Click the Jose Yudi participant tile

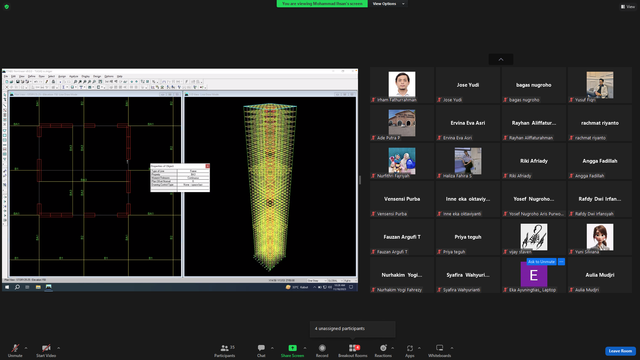[x=468, y=85]
